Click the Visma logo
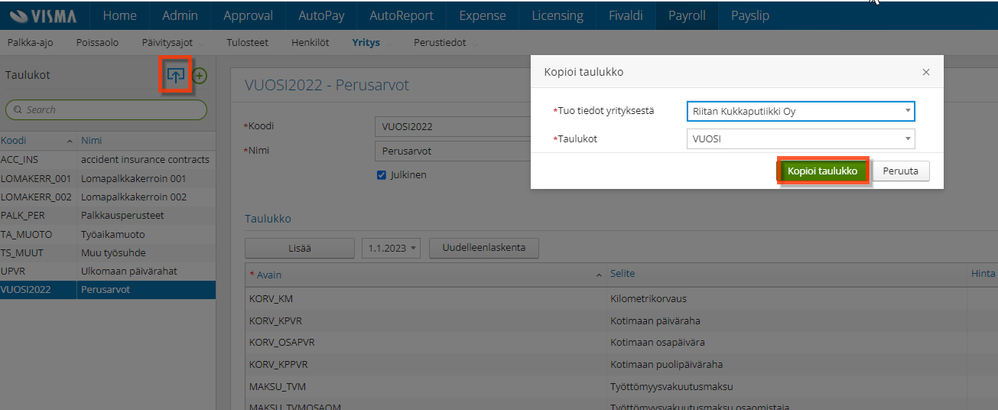The height and width of the screenshot is (410, 998). [x=47, y=16]
